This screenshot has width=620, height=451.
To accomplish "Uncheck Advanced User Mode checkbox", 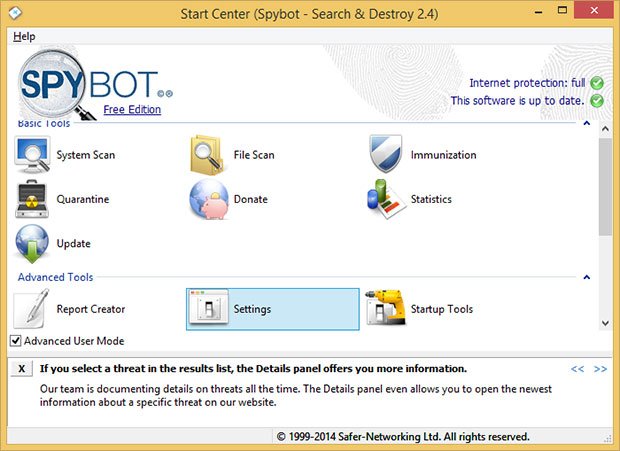I will pos(15,341).
